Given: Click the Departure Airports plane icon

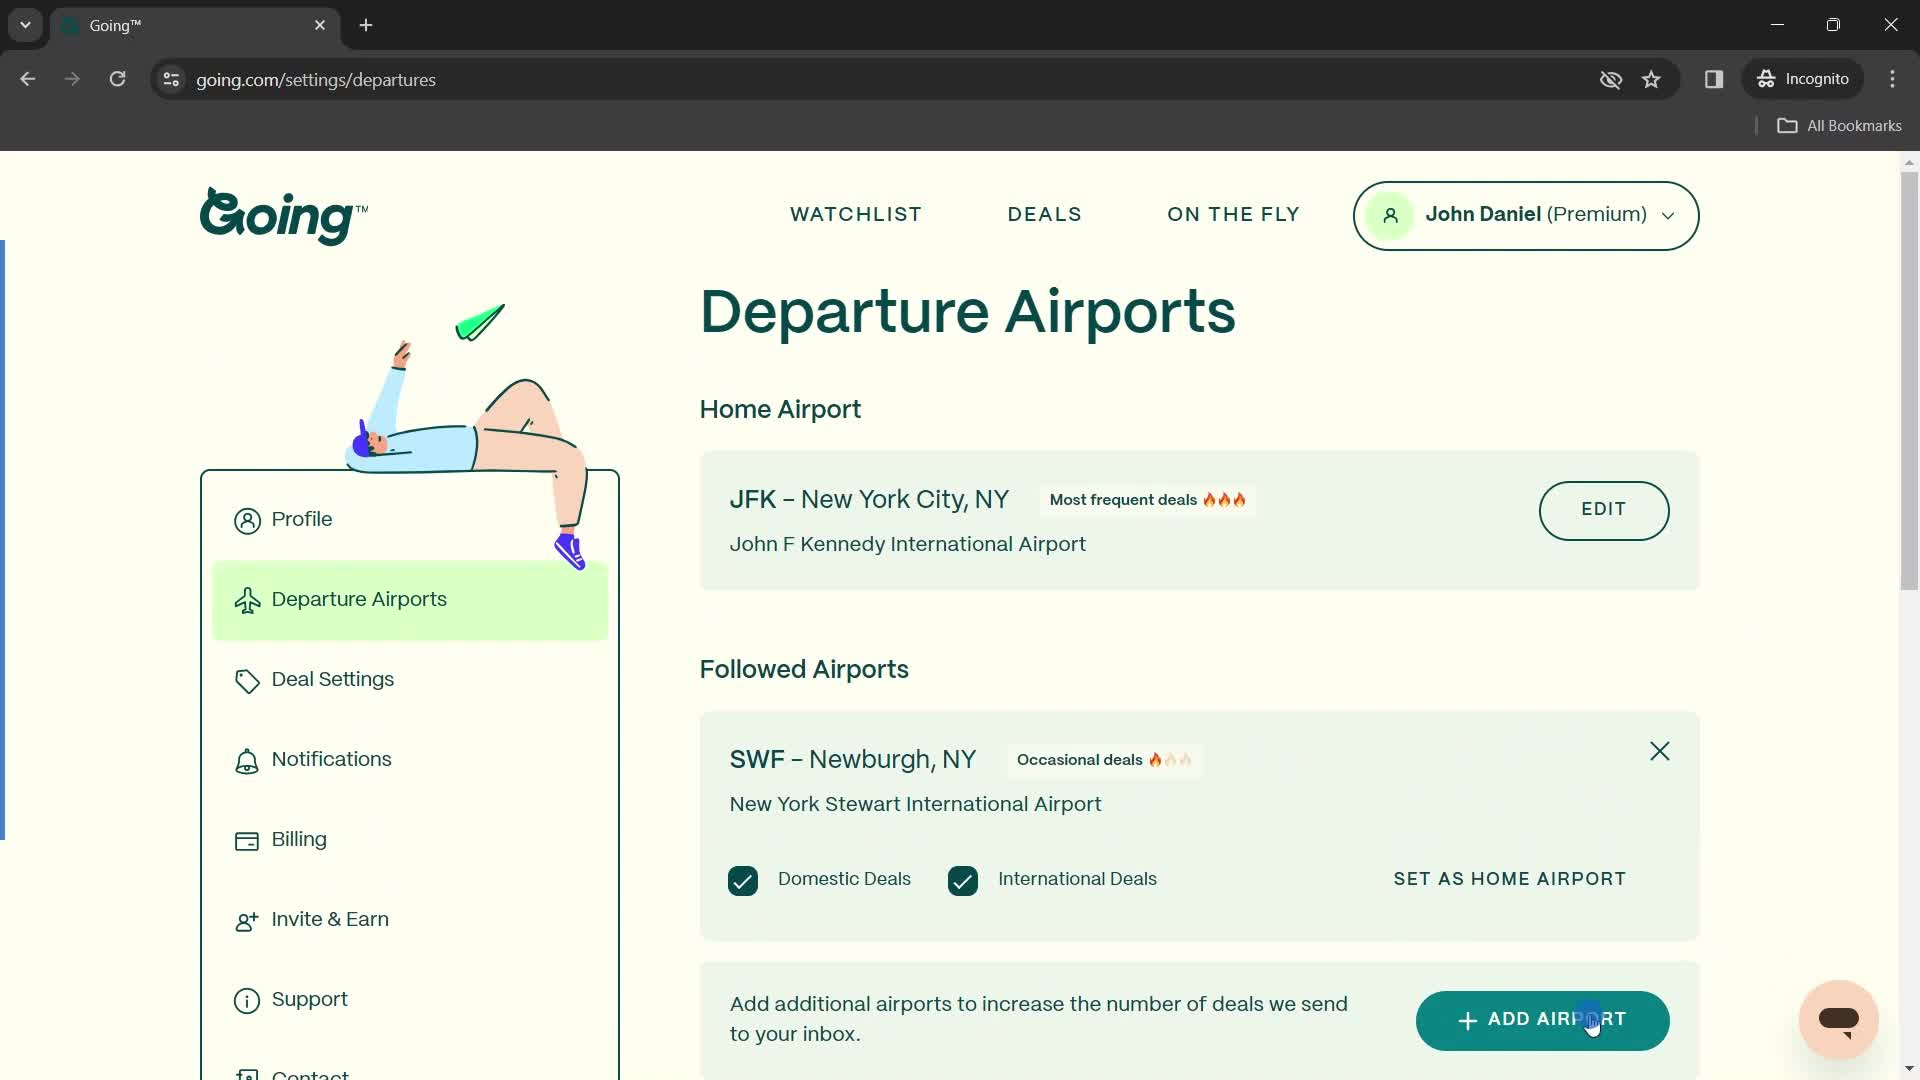Looking at the screenshot, I should tap(247, 600).
